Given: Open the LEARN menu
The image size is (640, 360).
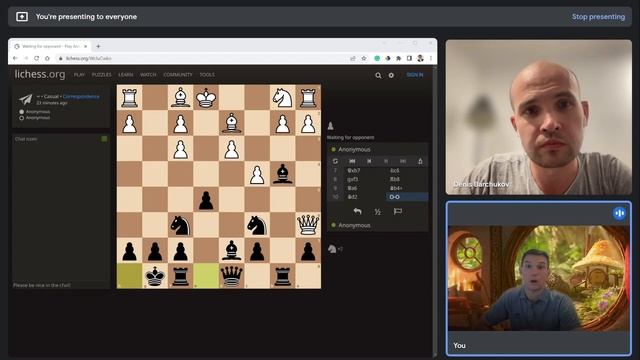Looking at the screenshot, I should point(126,75).
